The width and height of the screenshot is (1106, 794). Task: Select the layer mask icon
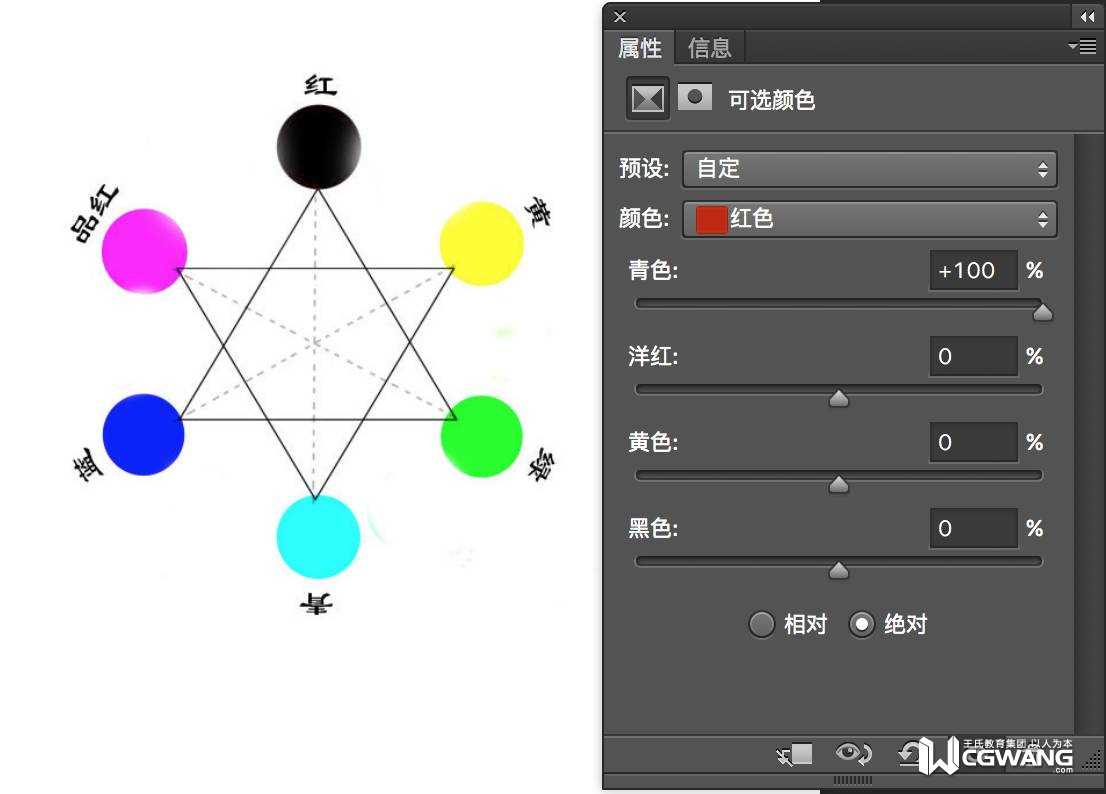pos(695,97)
